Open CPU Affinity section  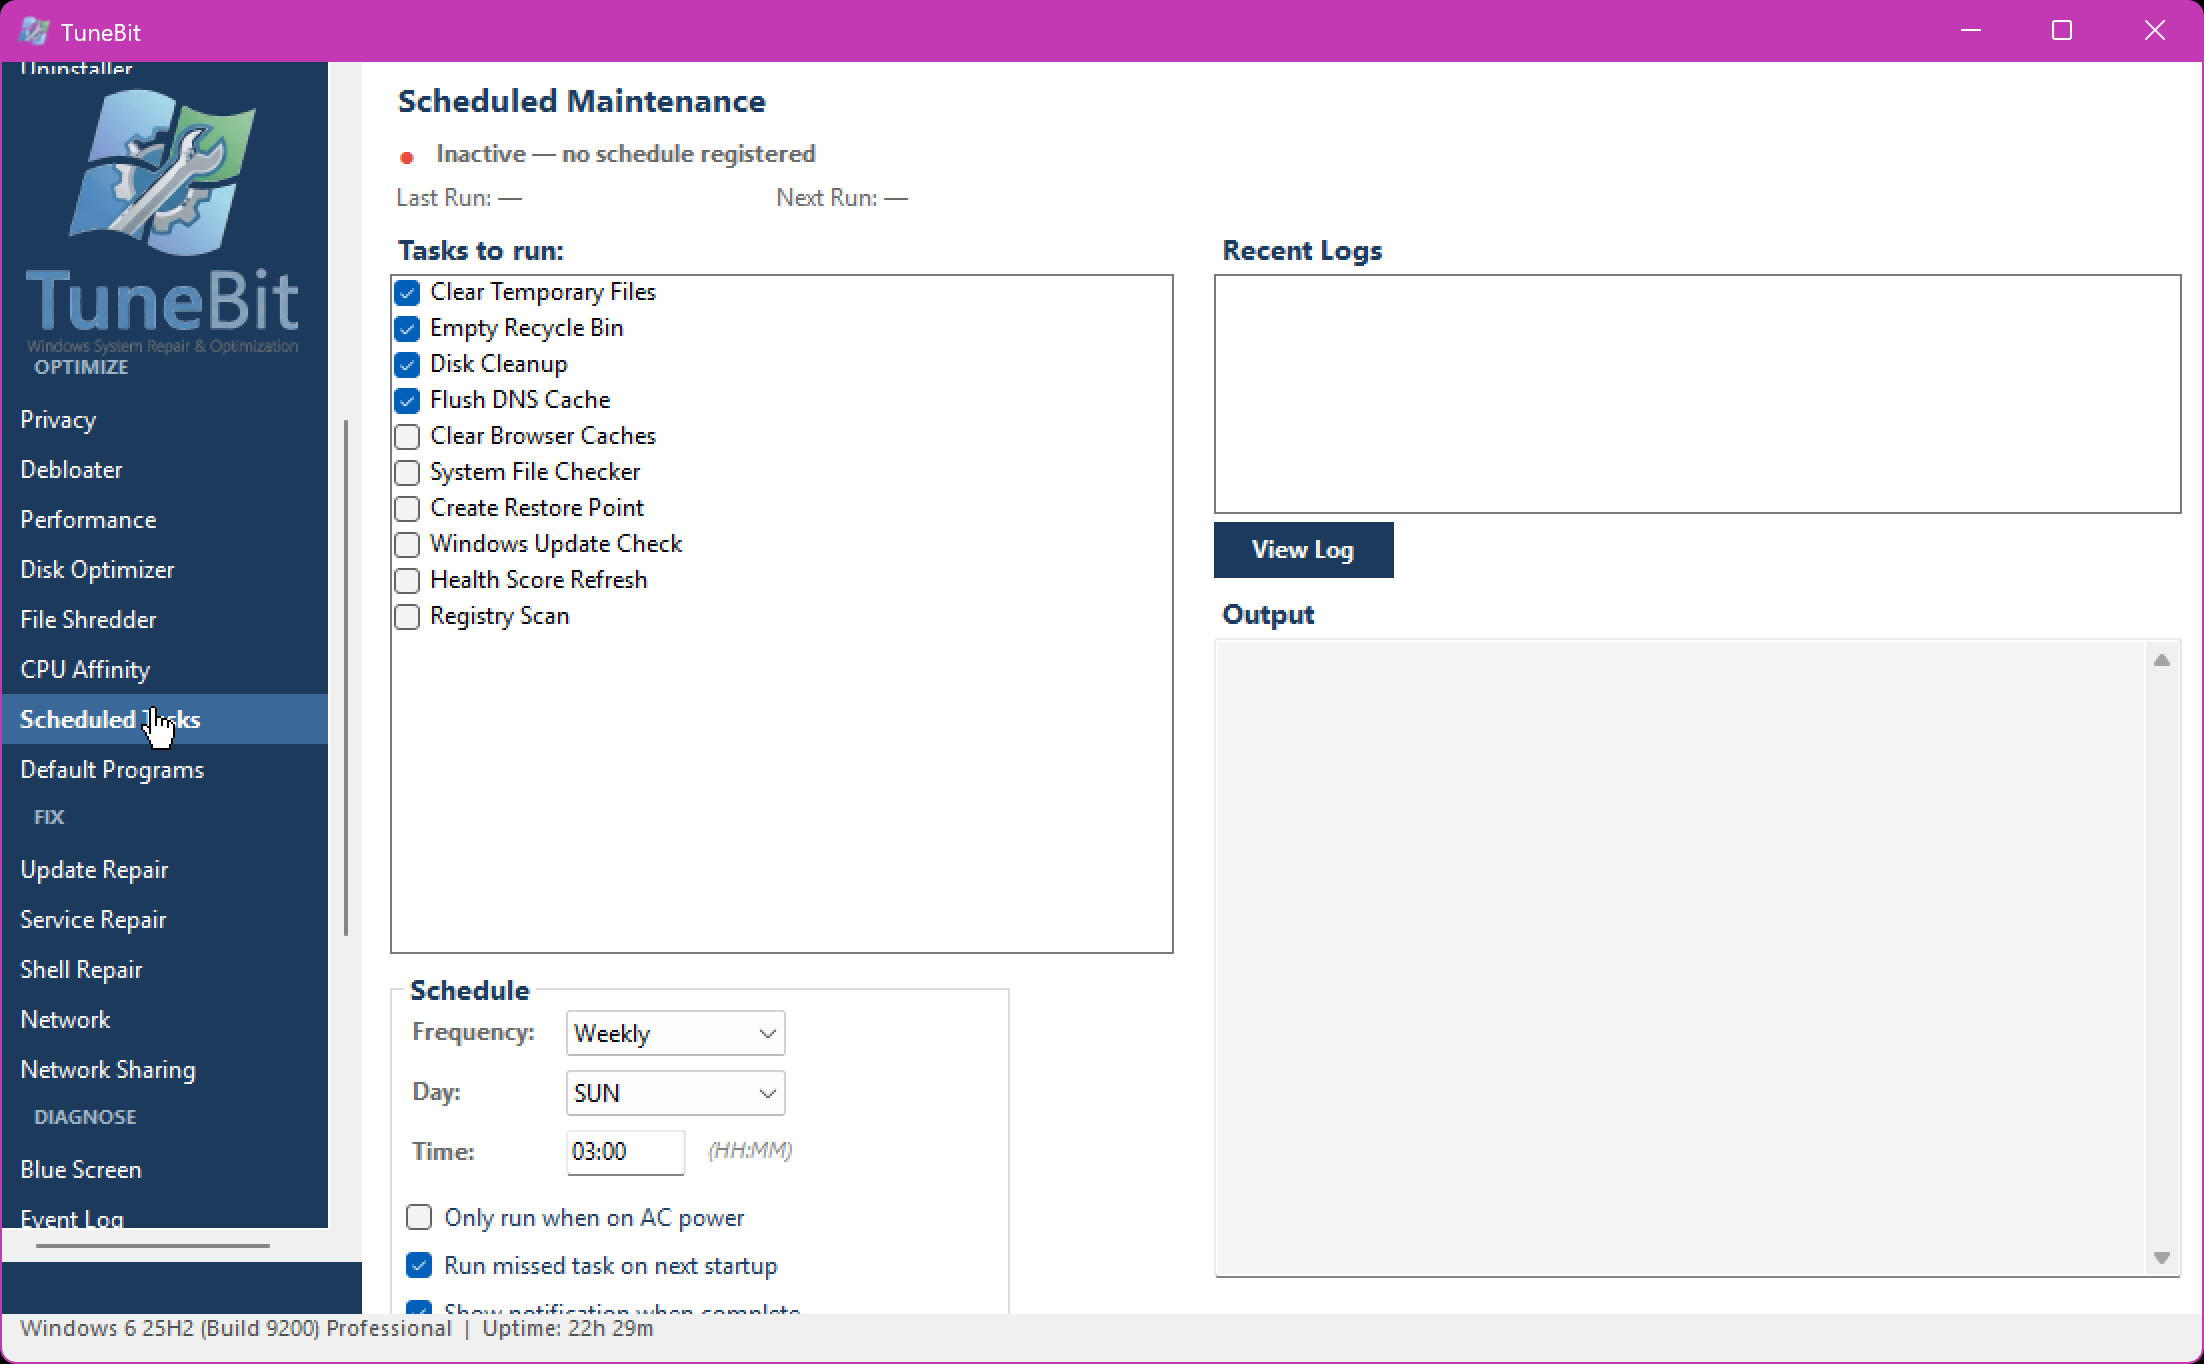(165, 669)
